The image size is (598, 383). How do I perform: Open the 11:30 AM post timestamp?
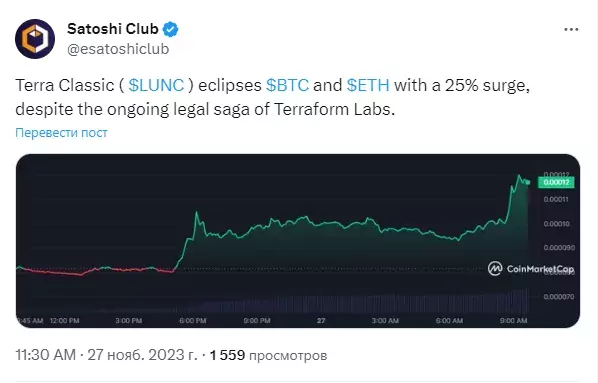(46, 355)
